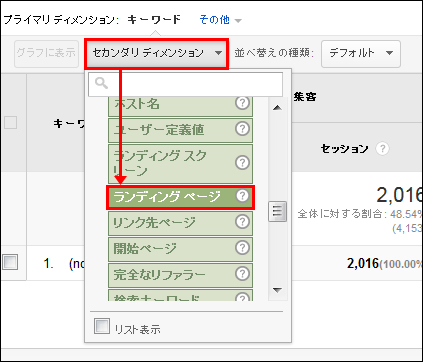Viewport: 423px width, 362px height.
Task: Open the その他 primary dimension menu
Action: click(x=220, y=20)
